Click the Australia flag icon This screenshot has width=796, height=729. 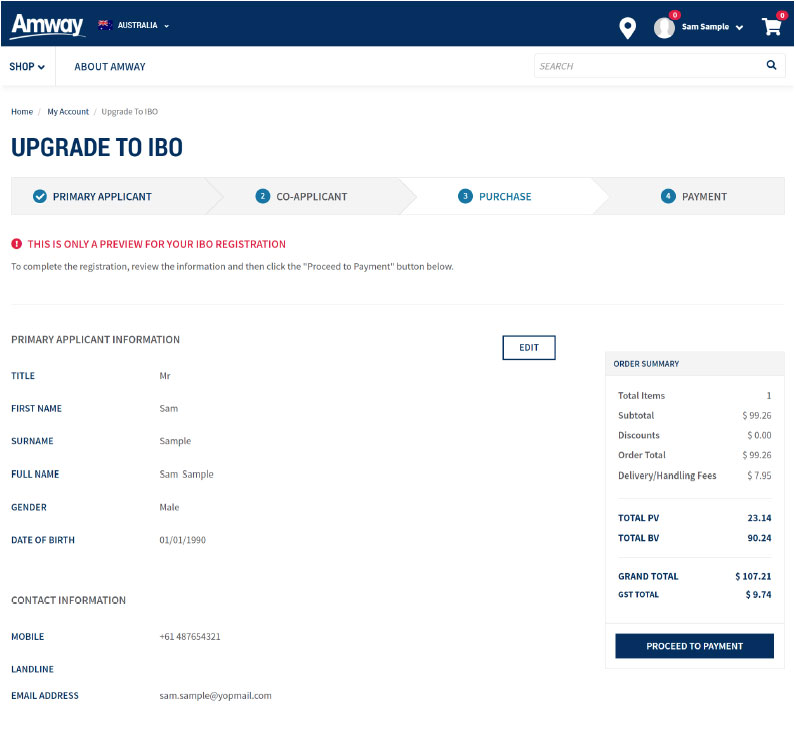pyautogui.click(x=105, y=25)
